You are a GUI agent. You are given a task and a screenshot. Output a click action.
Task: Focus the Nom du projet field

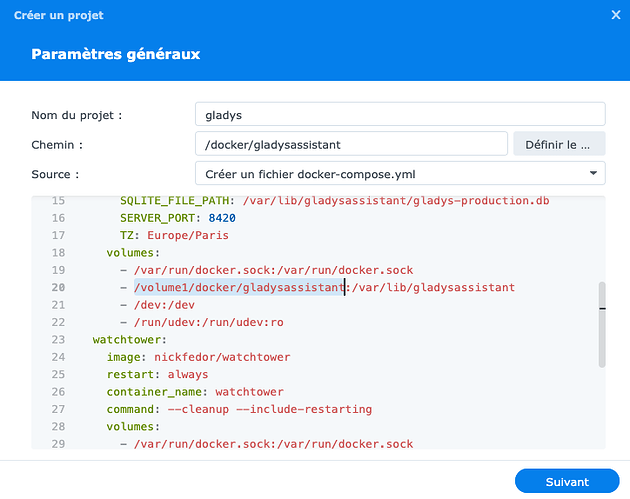point(400,115)
